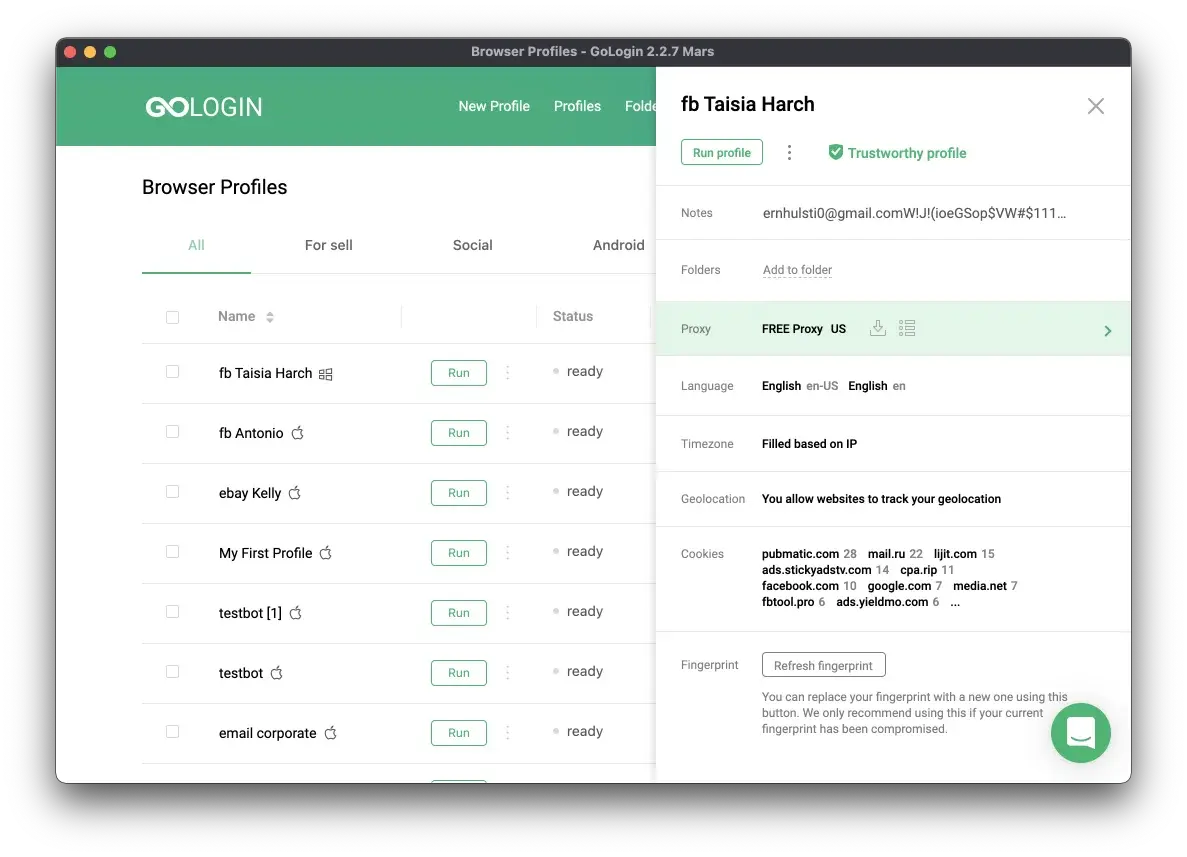Screen dimensions: 1187x857
Task: Click Apple icon next to testbot
Action: [276, 672]
